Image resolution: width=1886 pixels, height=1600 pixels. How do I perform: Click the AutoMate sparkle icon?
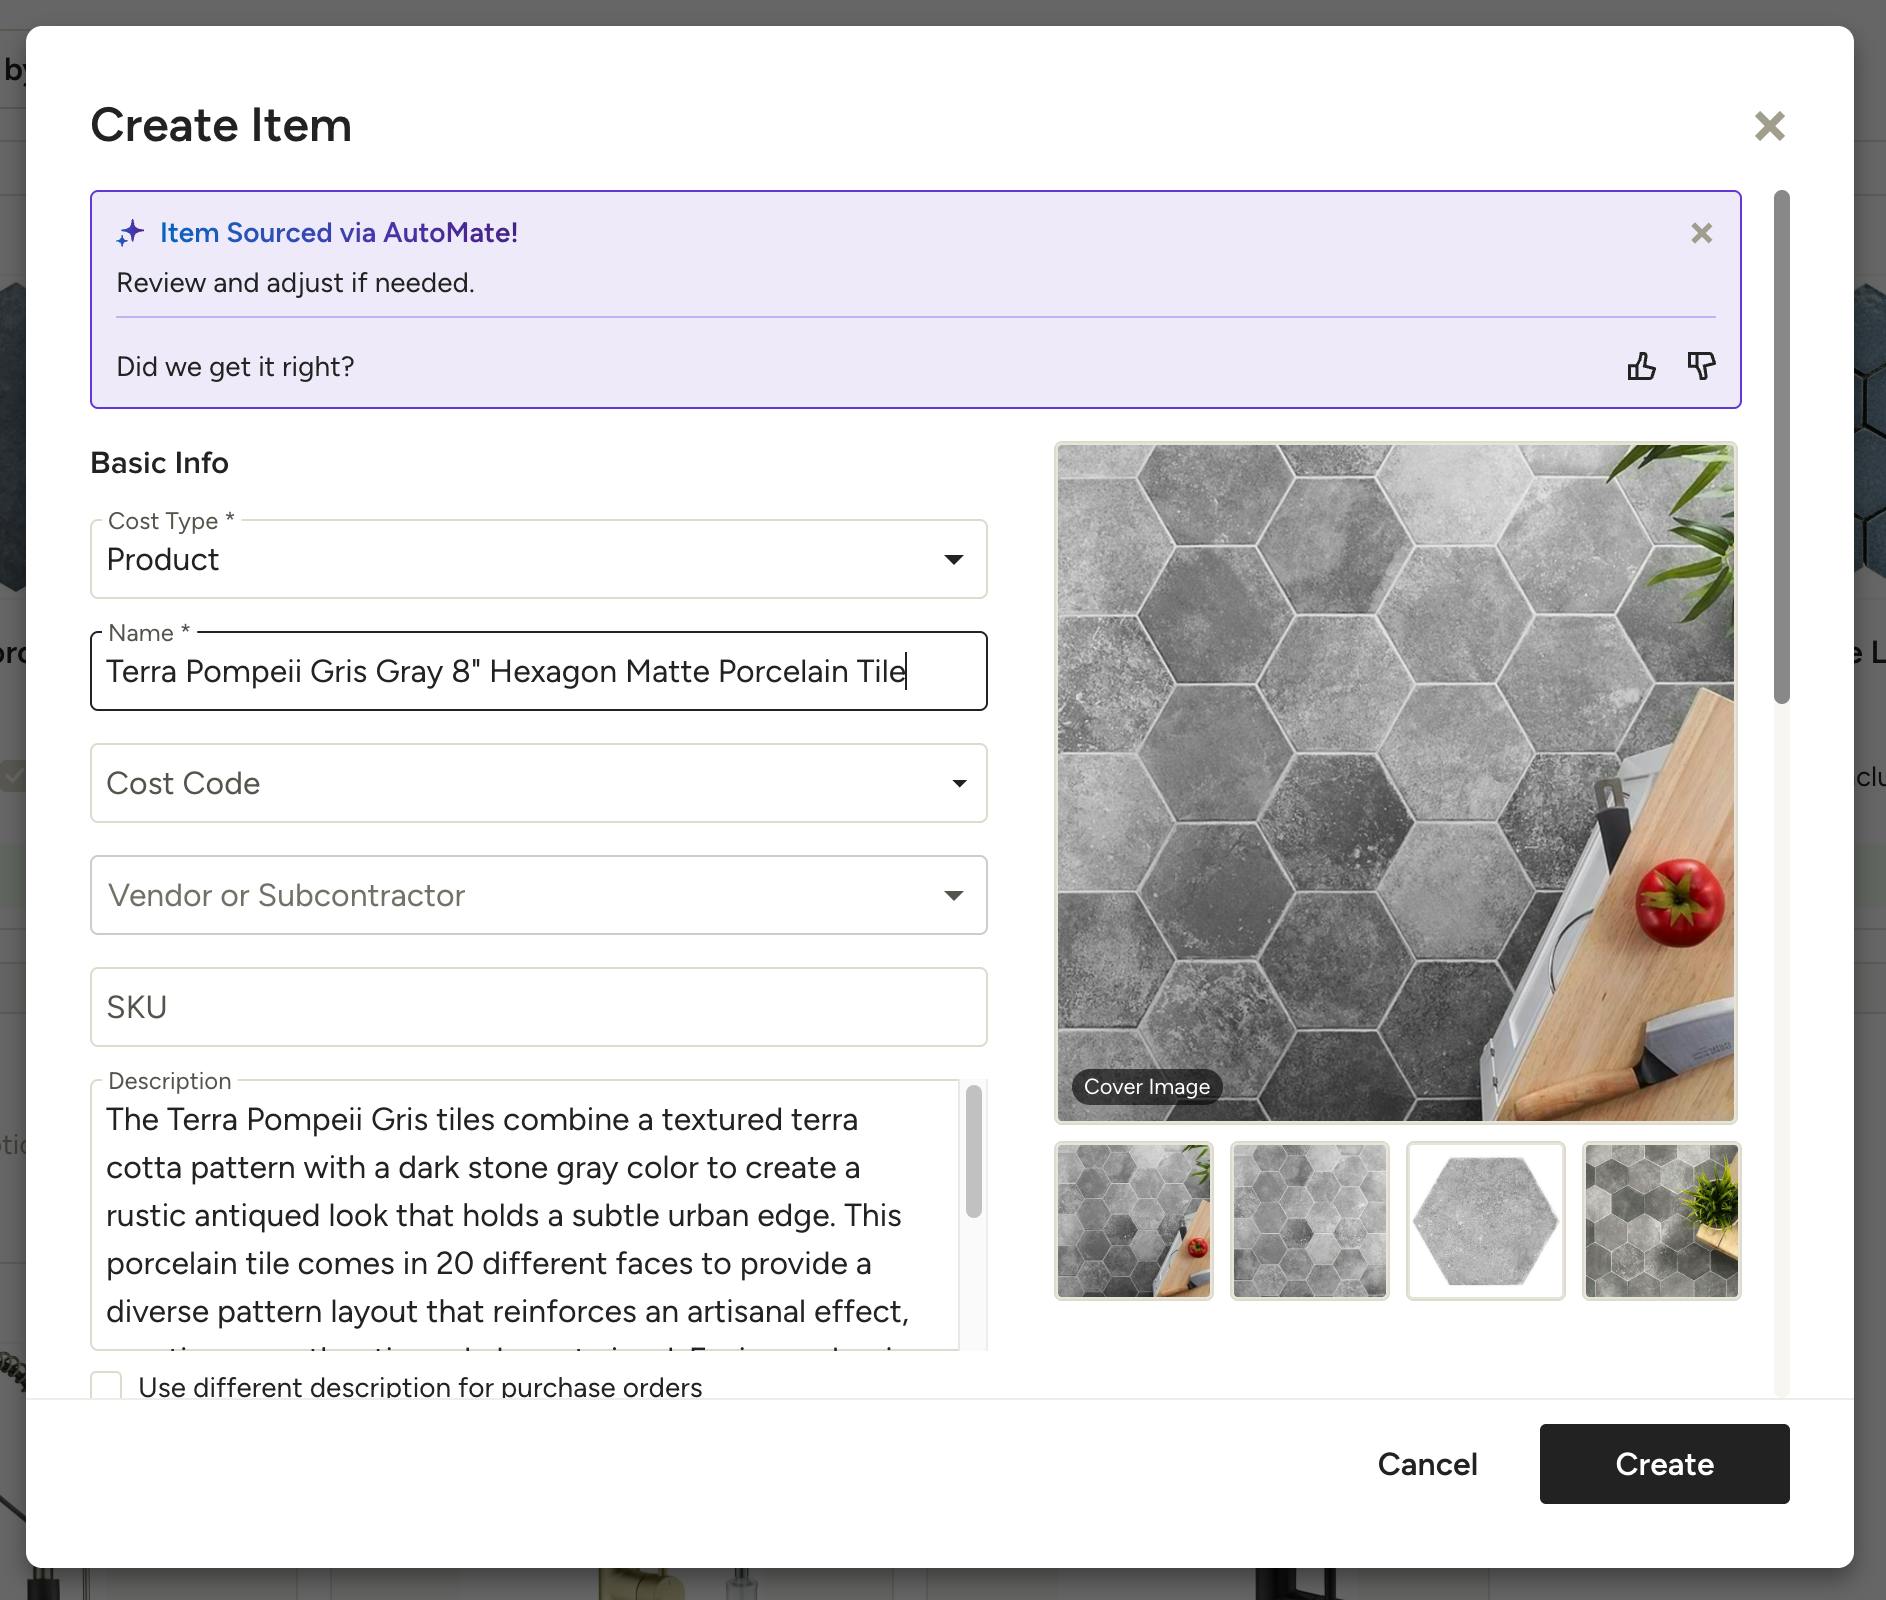(130, 233)
